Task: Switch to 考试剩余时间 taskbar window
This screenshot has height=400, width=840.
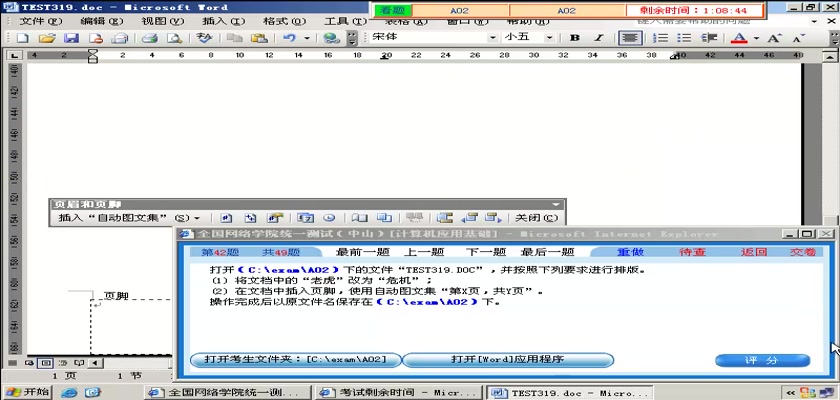Action: pyautogui.click(x=400, y=393)
